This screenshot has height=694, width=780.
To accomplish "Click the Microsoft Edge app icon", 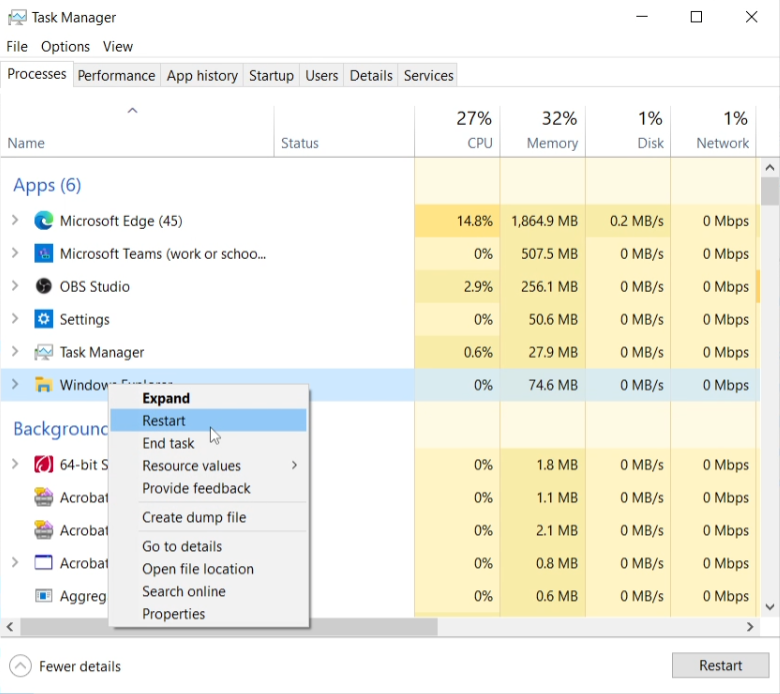I will 43,220.
